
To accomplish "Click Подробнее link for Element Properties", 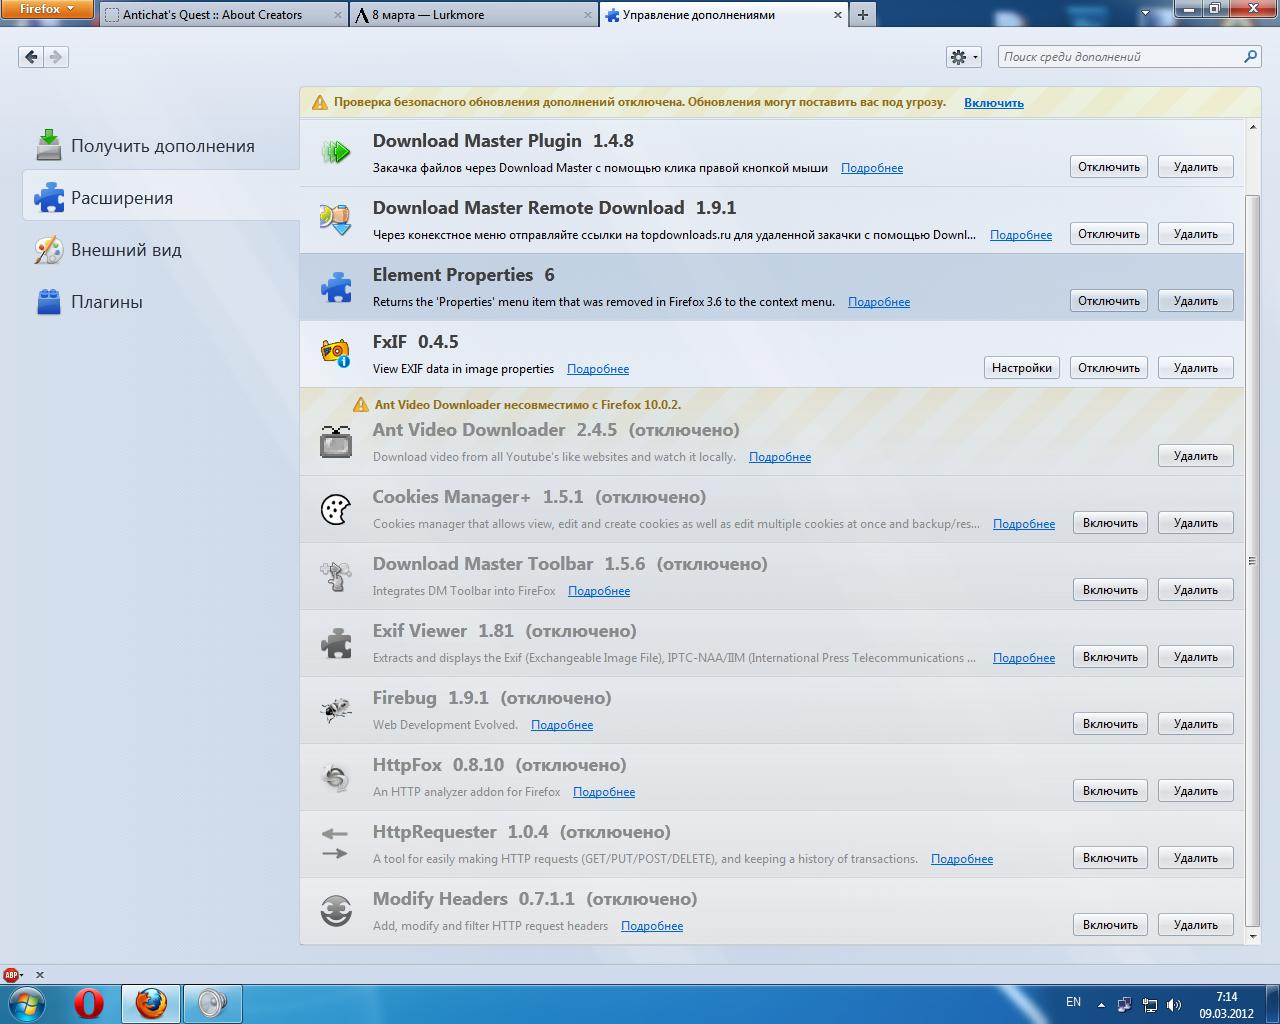I will tap(879, 302).
